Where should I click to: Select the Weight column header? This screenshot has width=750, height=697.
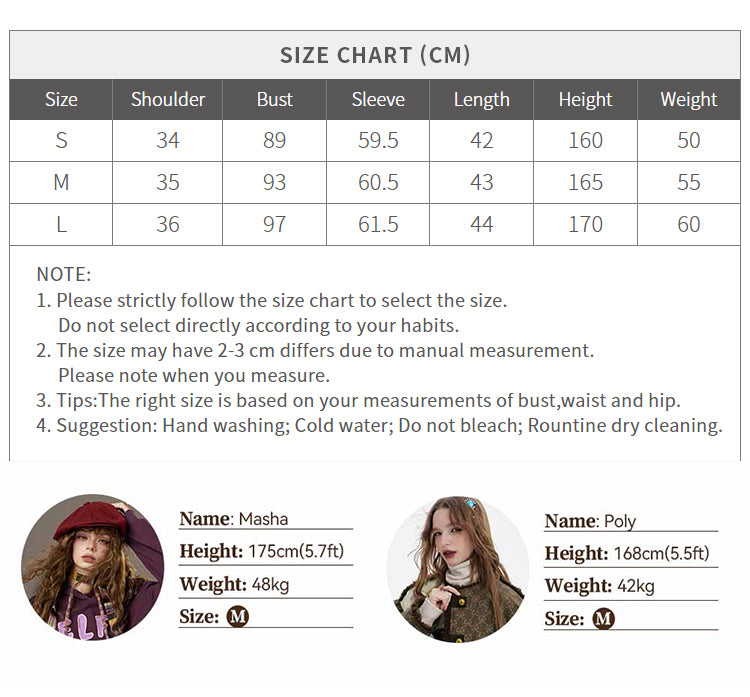(688, 99)
